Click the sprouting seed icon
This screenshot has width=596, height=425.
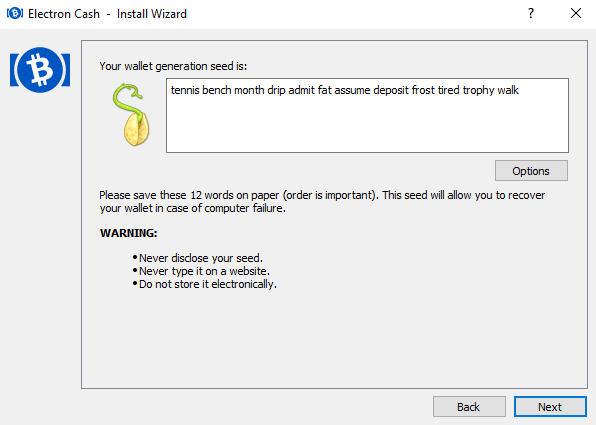pos(131,115)
